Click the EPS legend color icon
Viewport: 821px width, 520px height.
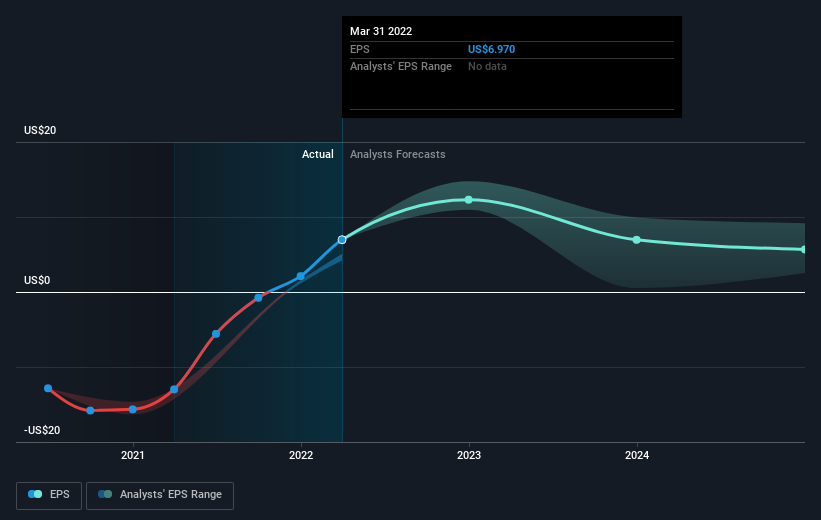point(35,494)
